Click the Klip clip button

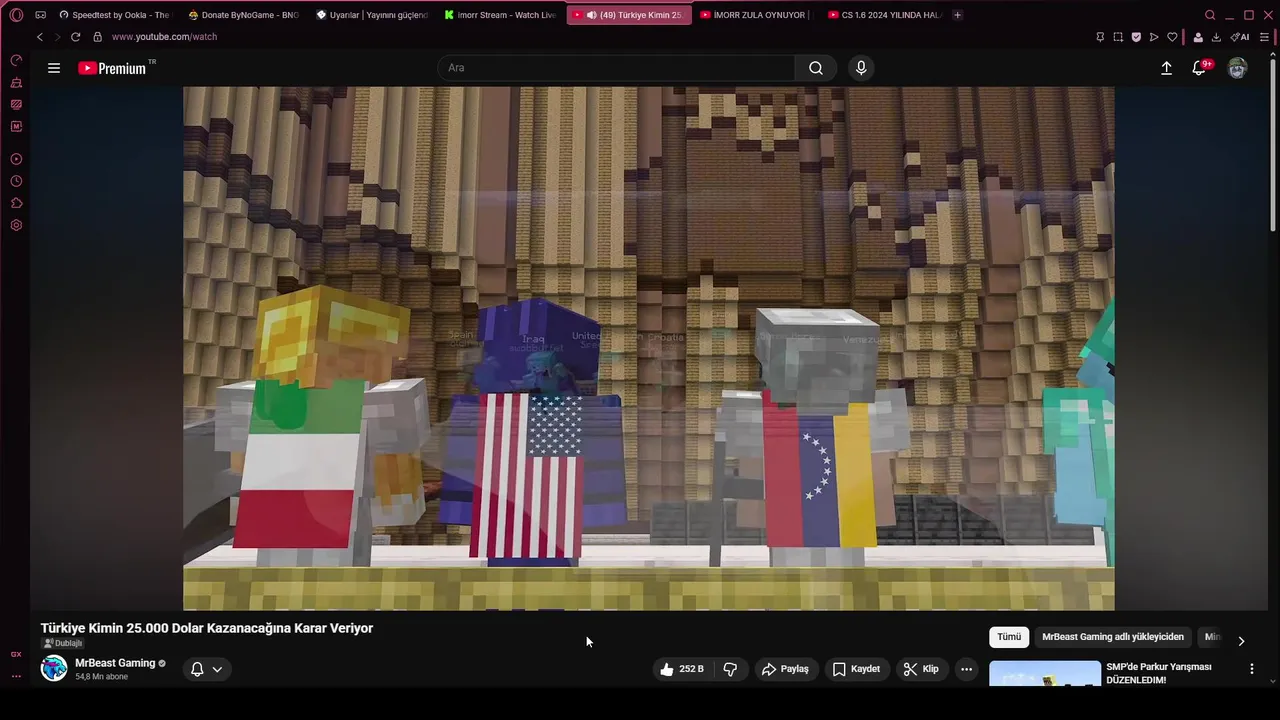(921, 669)
